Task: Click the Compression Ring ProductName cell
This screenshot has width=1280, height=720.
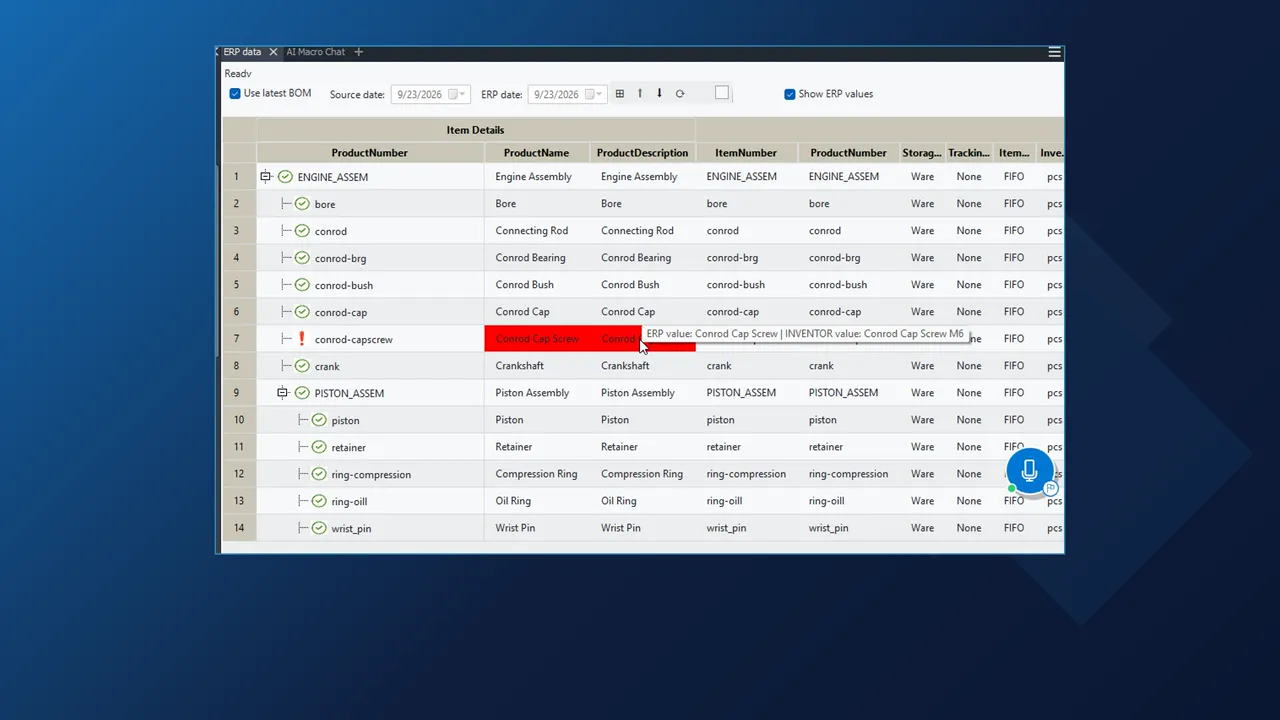Action: tap(537, 474)
